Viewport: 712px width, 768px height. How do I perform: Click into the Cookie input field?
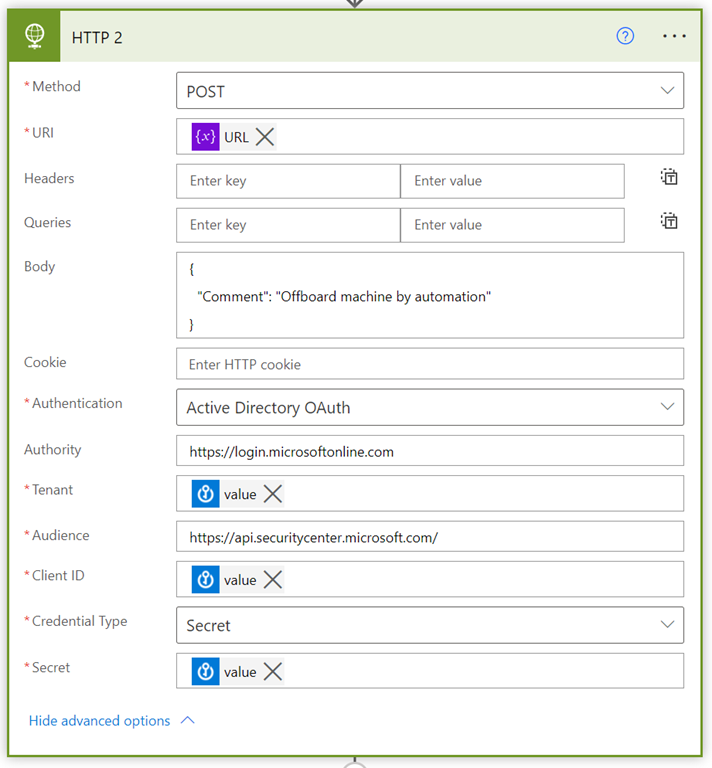point(430,364)
